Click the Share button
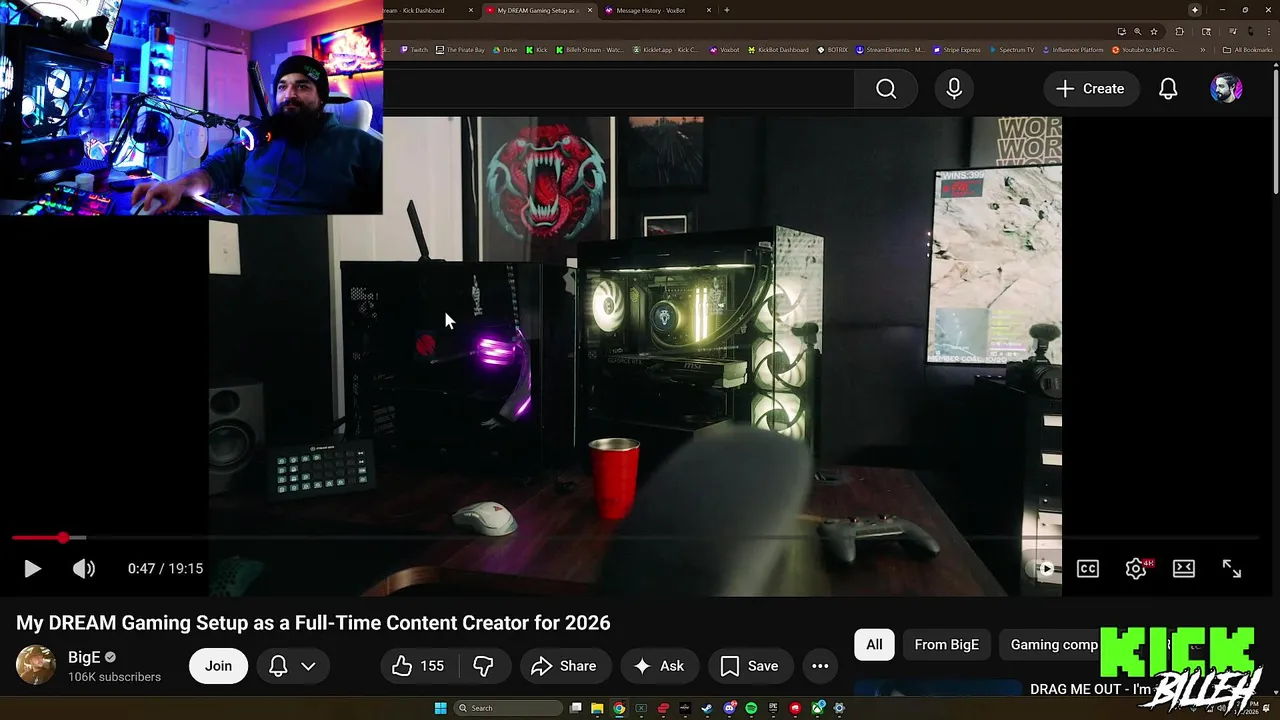This screenshot has width=1280, height=720. coord(564,666)
